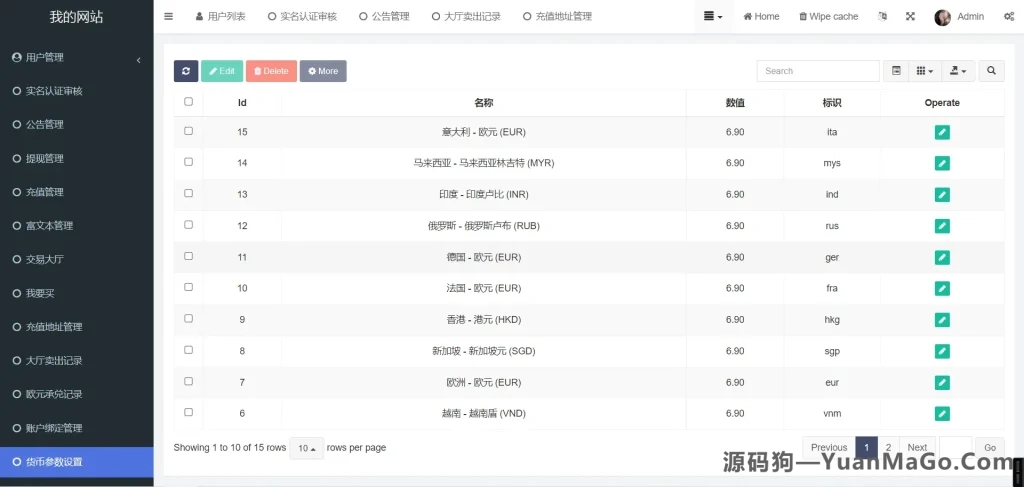Click the Edit toolbar button
This screenshot has width=1024, height=487.
(x=222, y=71)
